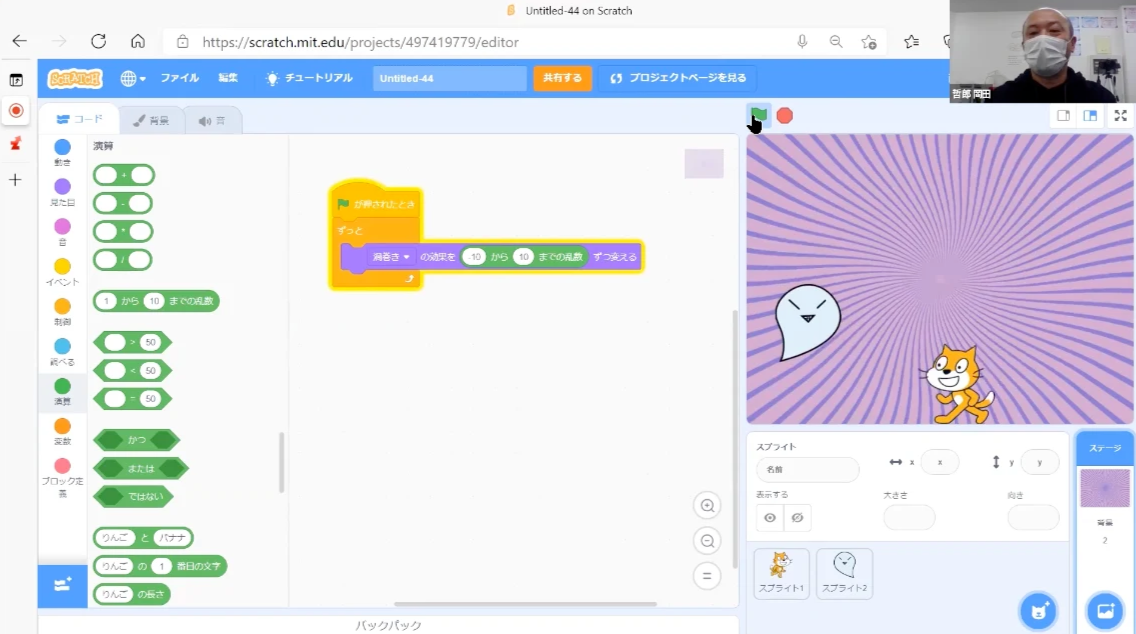Switch to the 背景 tab

tap(151, 120)
